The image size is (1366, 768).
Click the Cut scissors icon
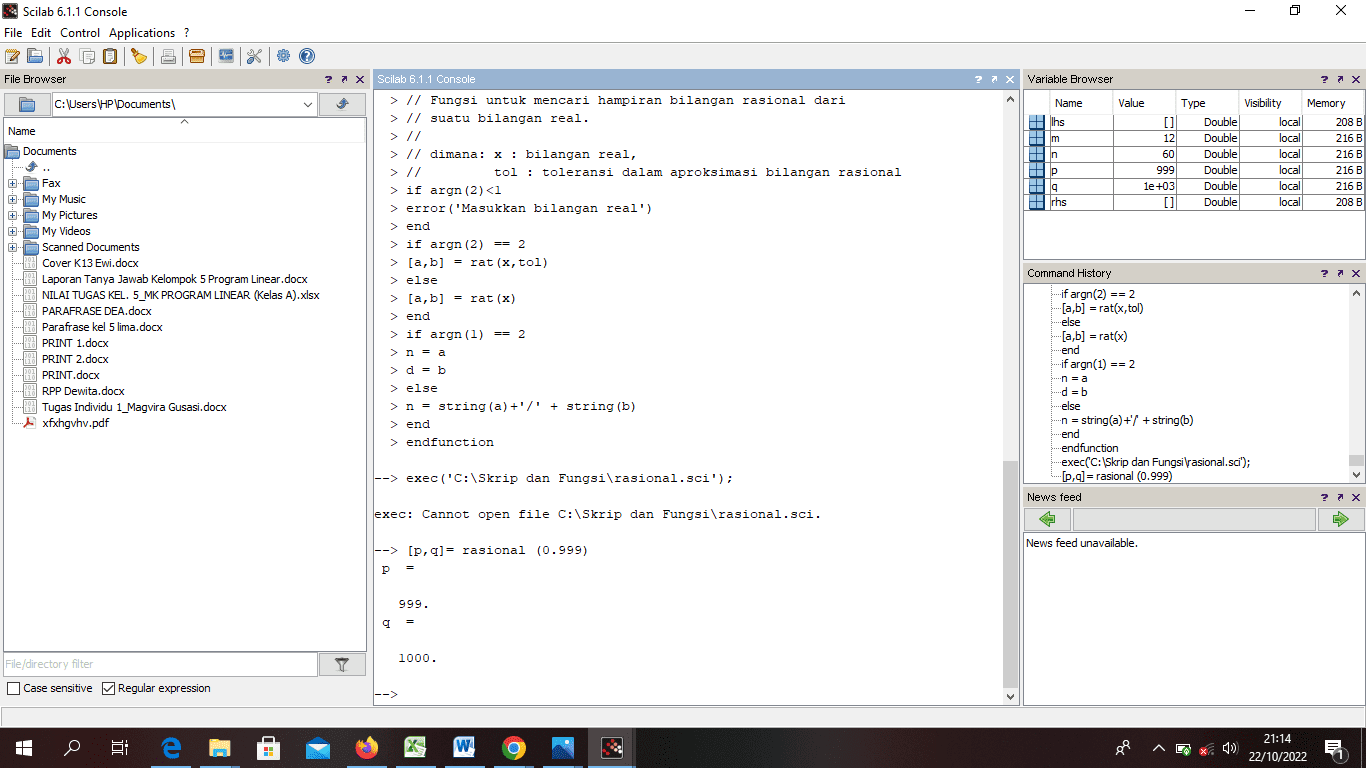(x=64, y=56)
